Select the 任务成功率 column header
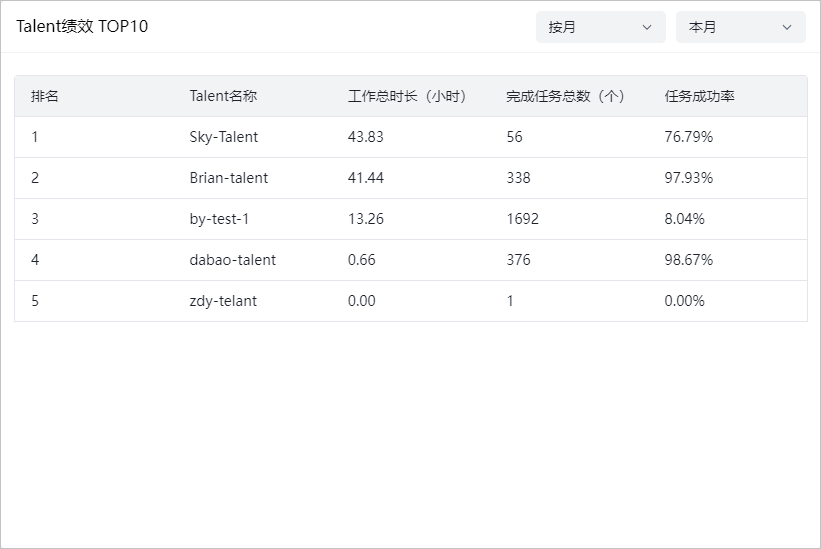This screenshot has width=821, height=549. (700, 96)
